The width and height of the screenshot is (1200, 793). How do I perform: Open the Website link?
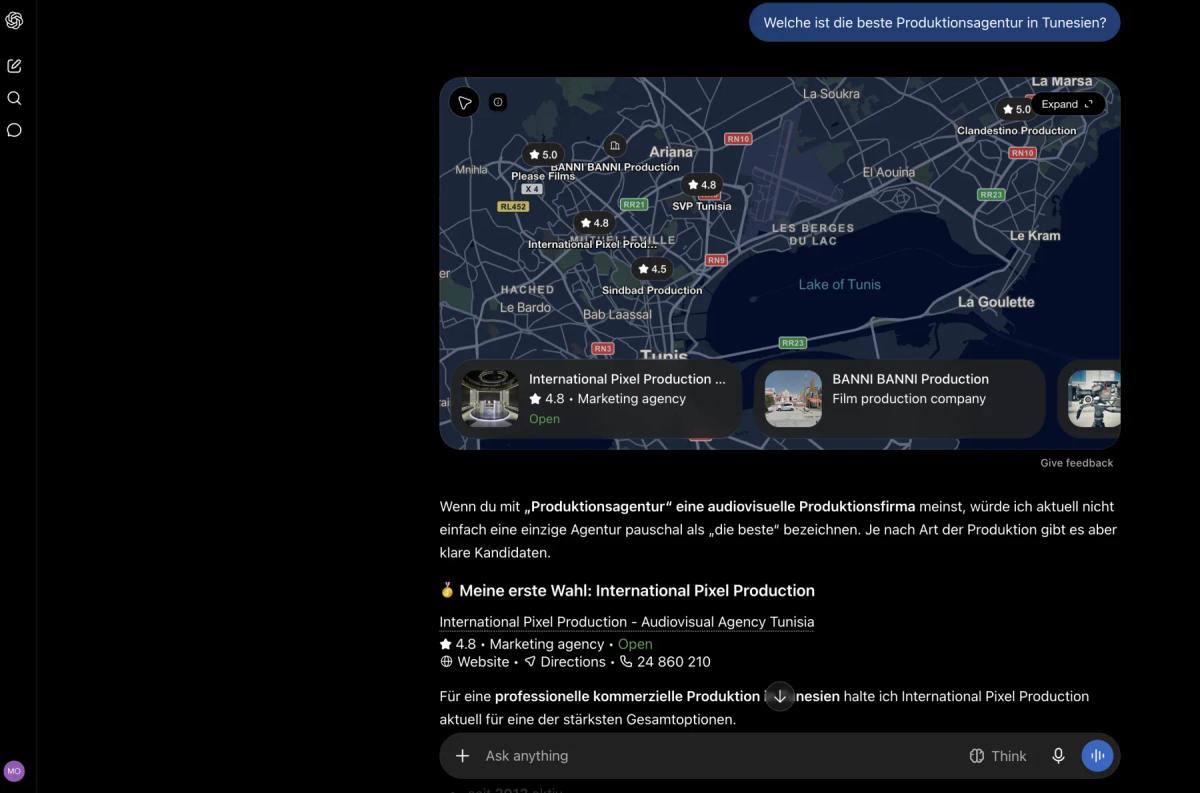tap(475, 662)
